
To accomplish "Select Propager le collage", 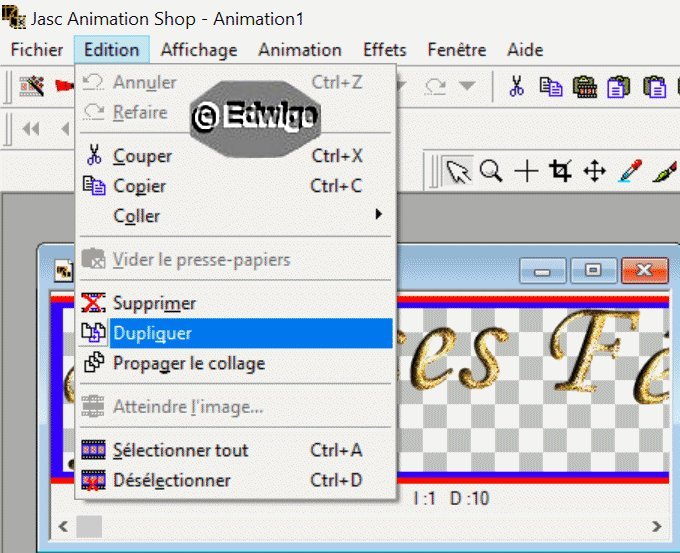I will (x=236, y=363).
